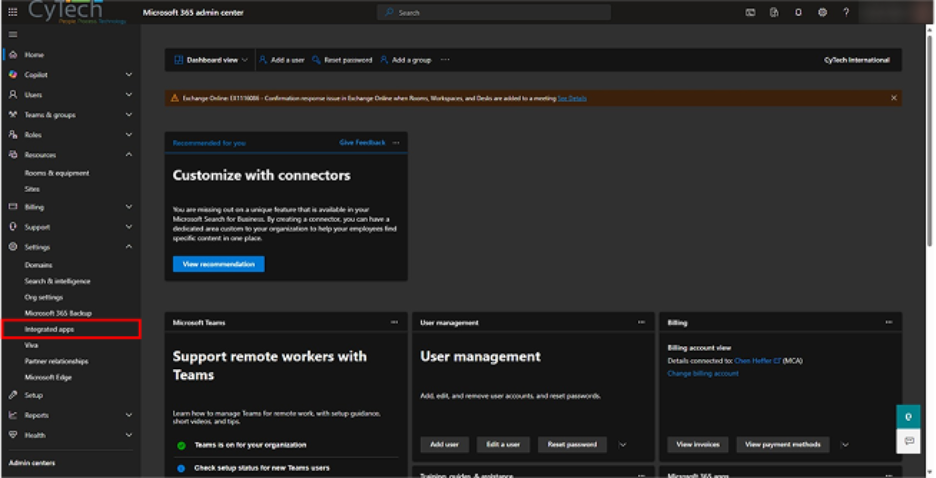Open Domains under Settings
The image size is (936, 478).
tap(38, 265)
